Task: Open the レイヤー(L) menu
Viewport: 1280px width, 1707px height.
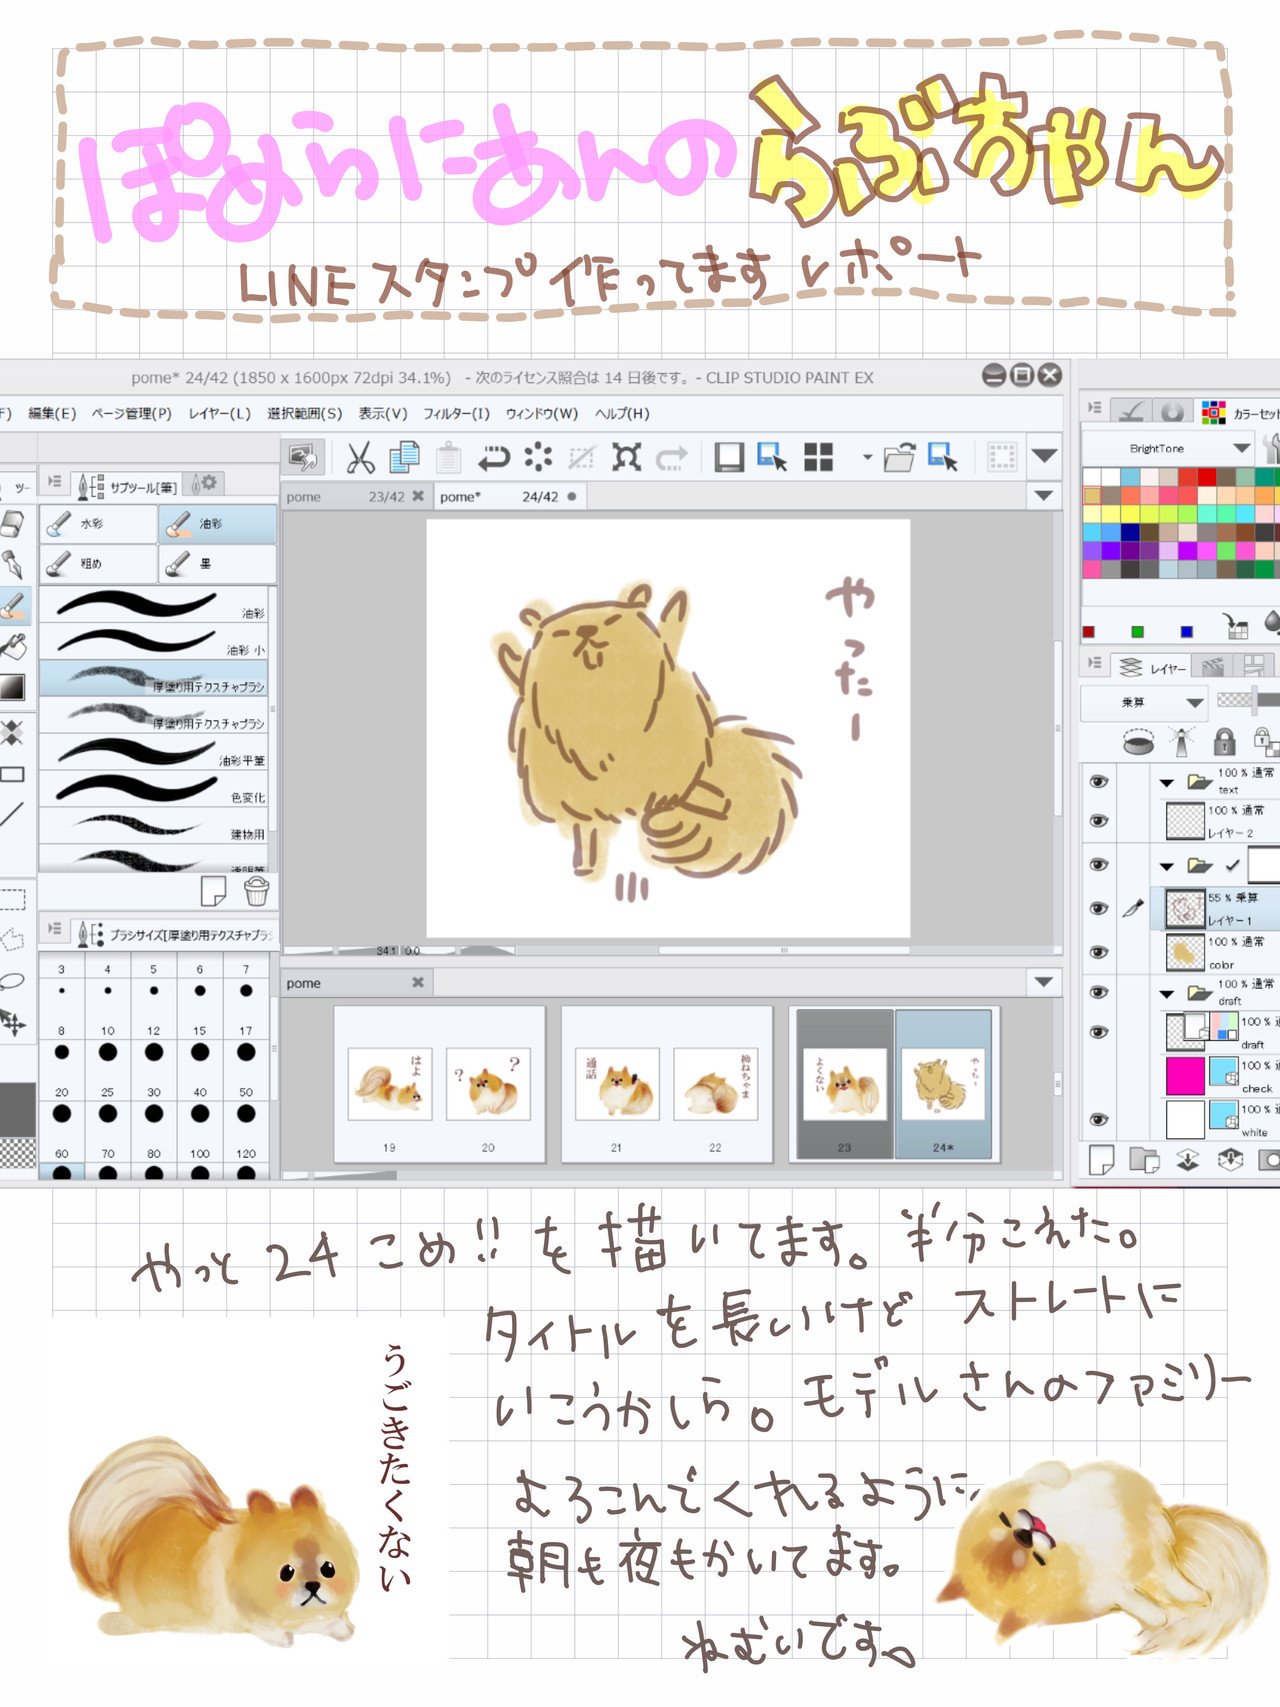Action: (x=219, y=413)
